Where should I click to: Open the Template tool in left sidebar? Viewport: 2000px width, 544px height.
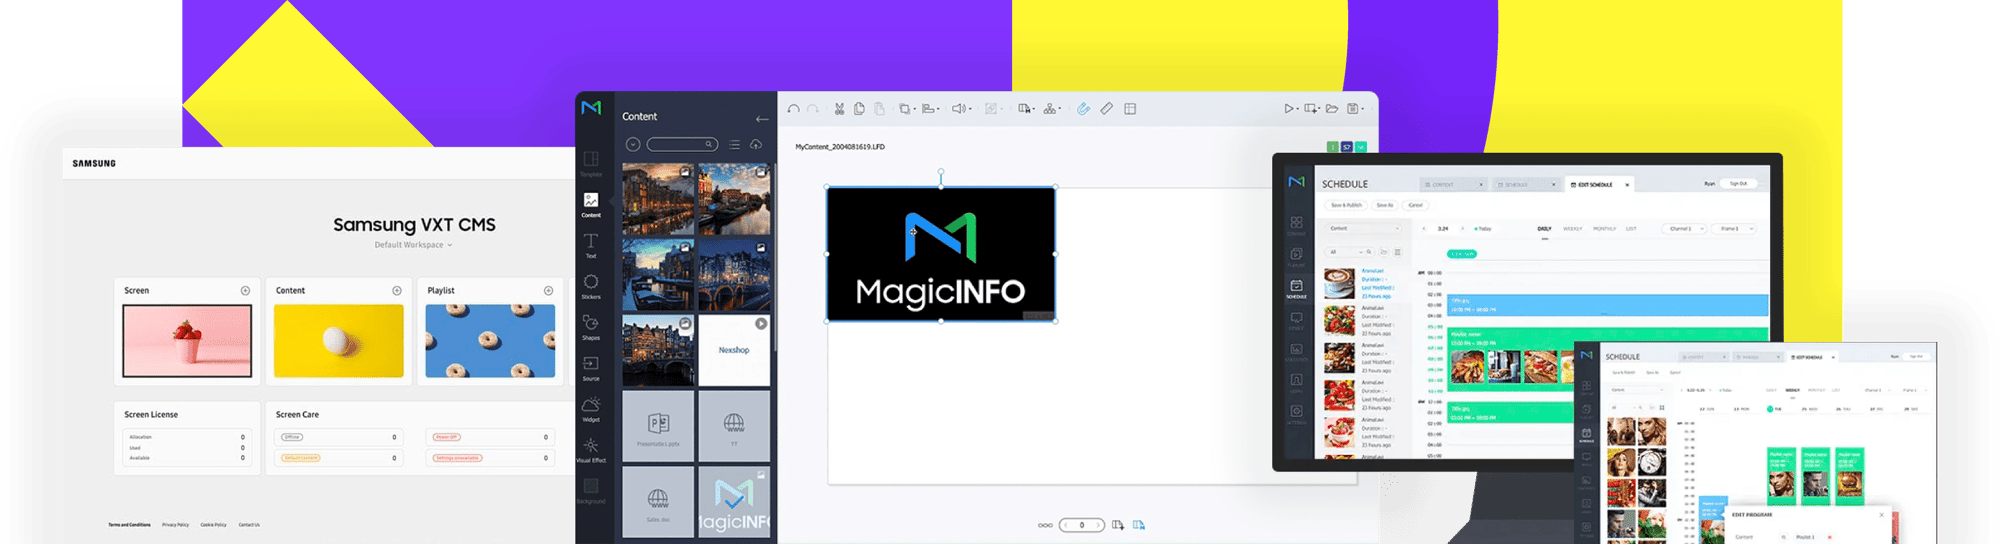pos(591,164)
